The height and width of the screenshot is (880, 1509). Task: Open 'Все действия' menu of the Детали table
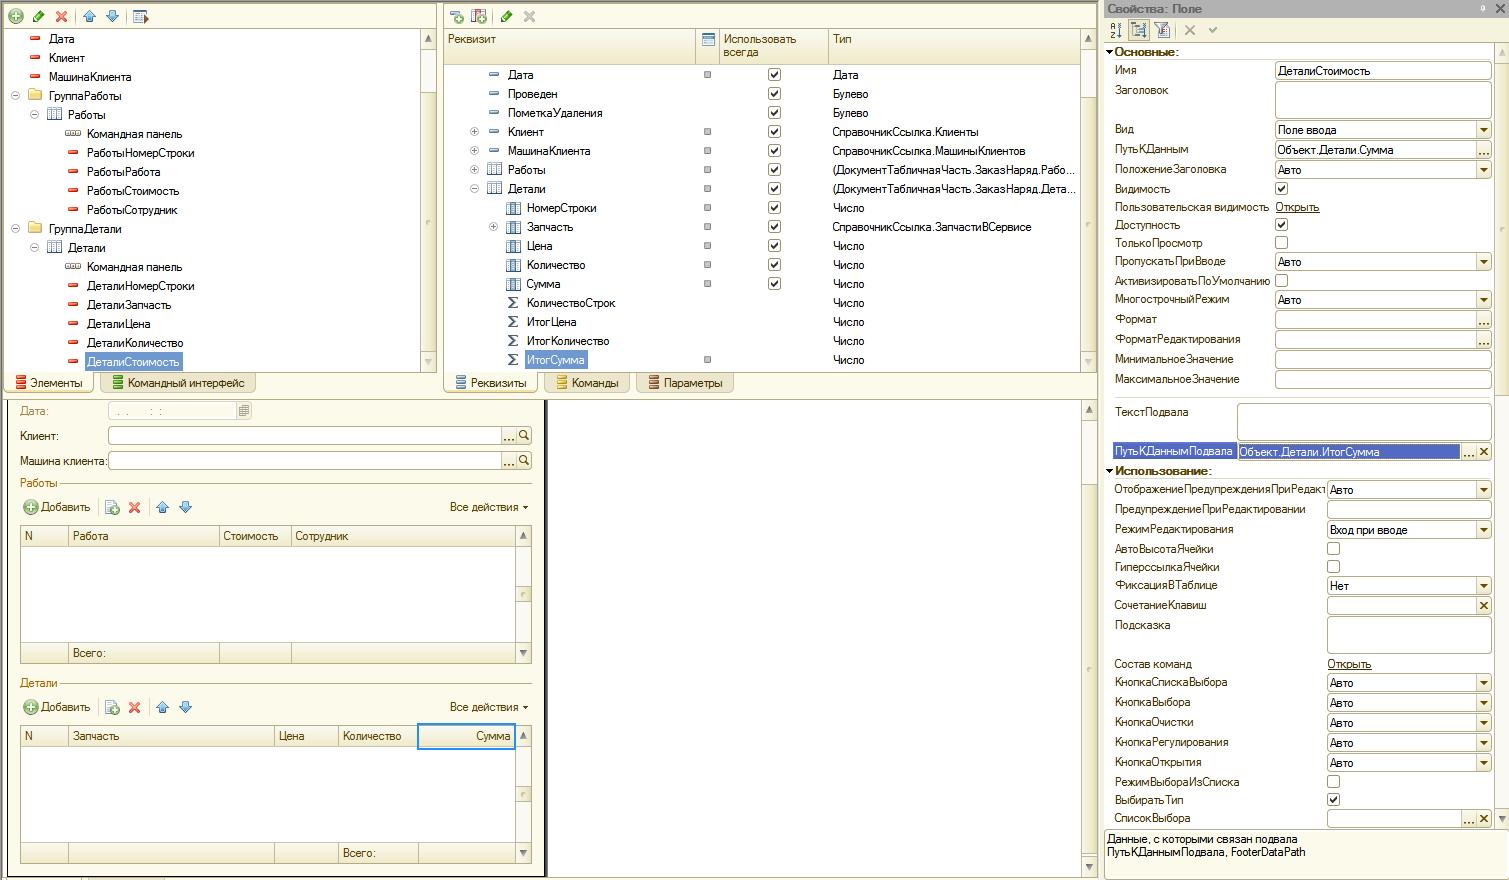(488, 707)
